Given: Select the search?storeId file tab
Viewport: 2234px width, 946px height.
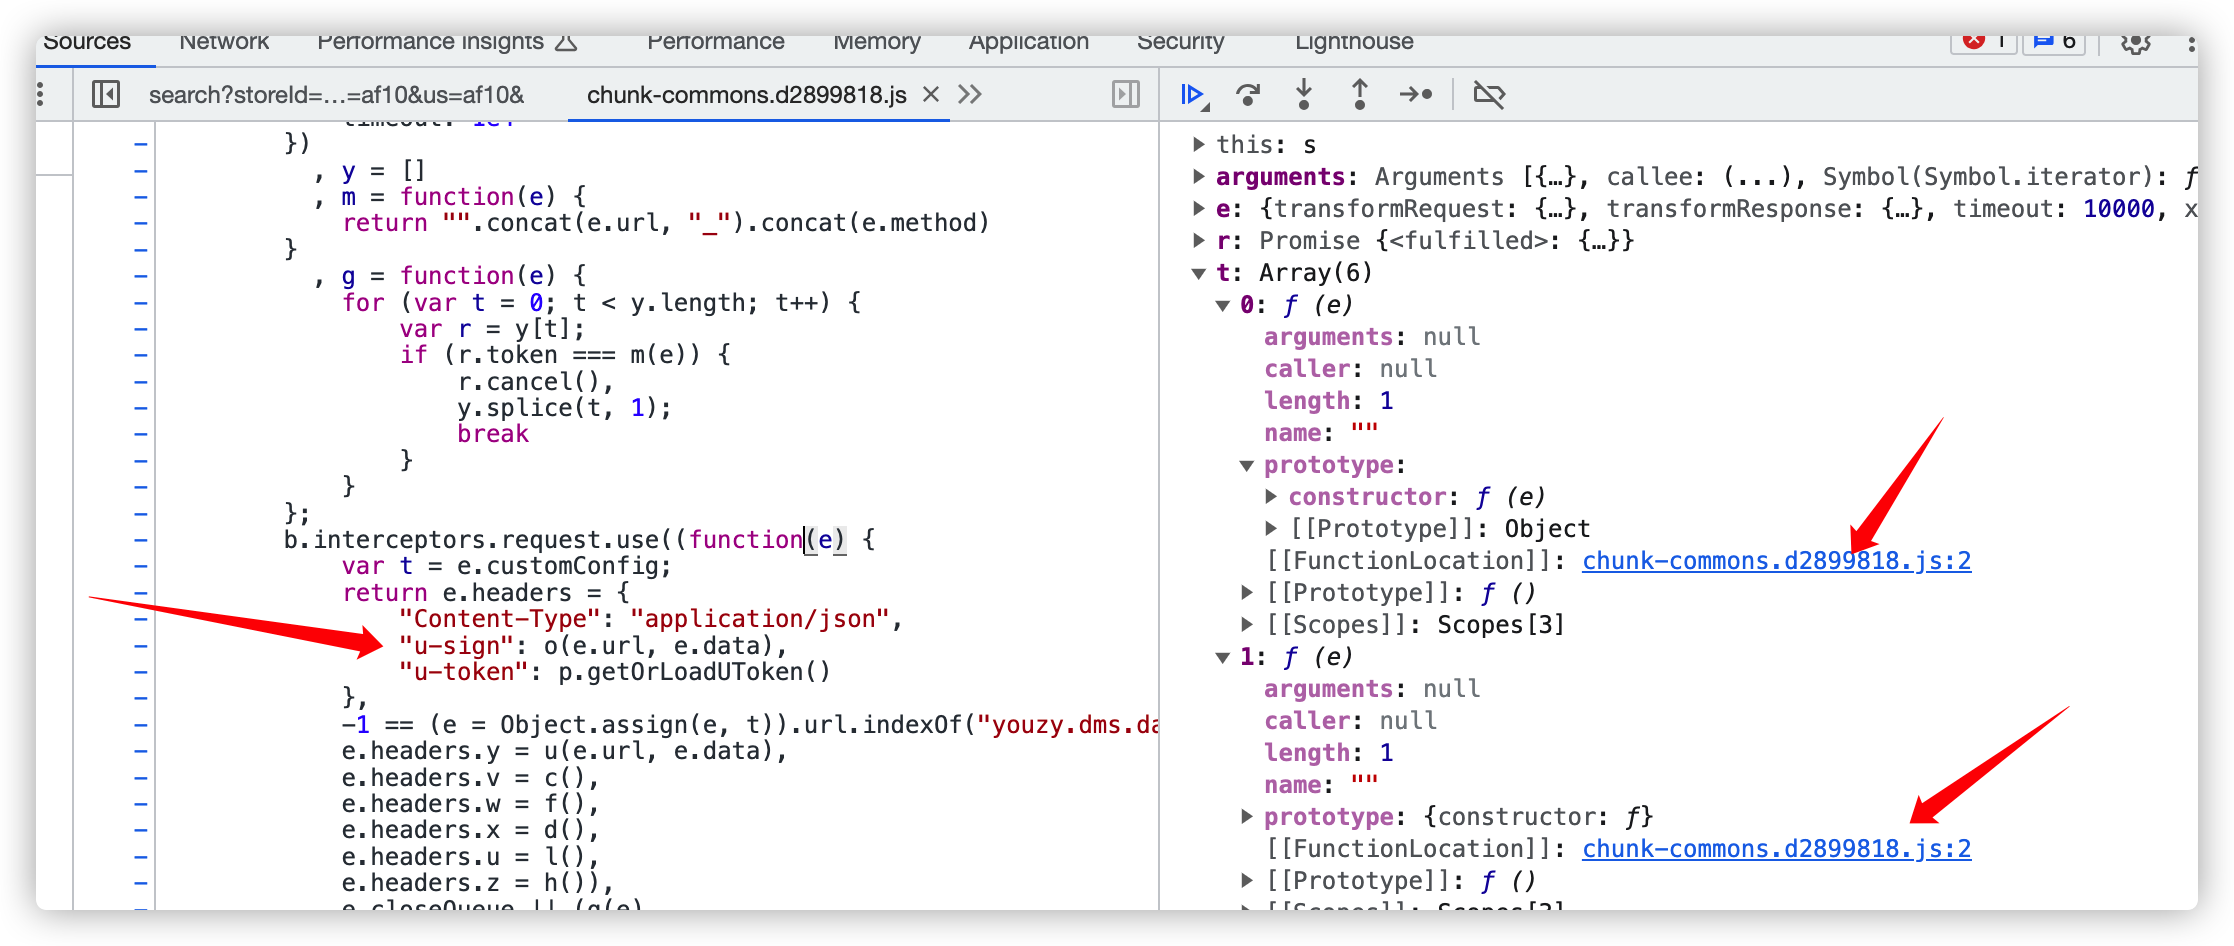Looking at the screenshot, I should 336,95.
